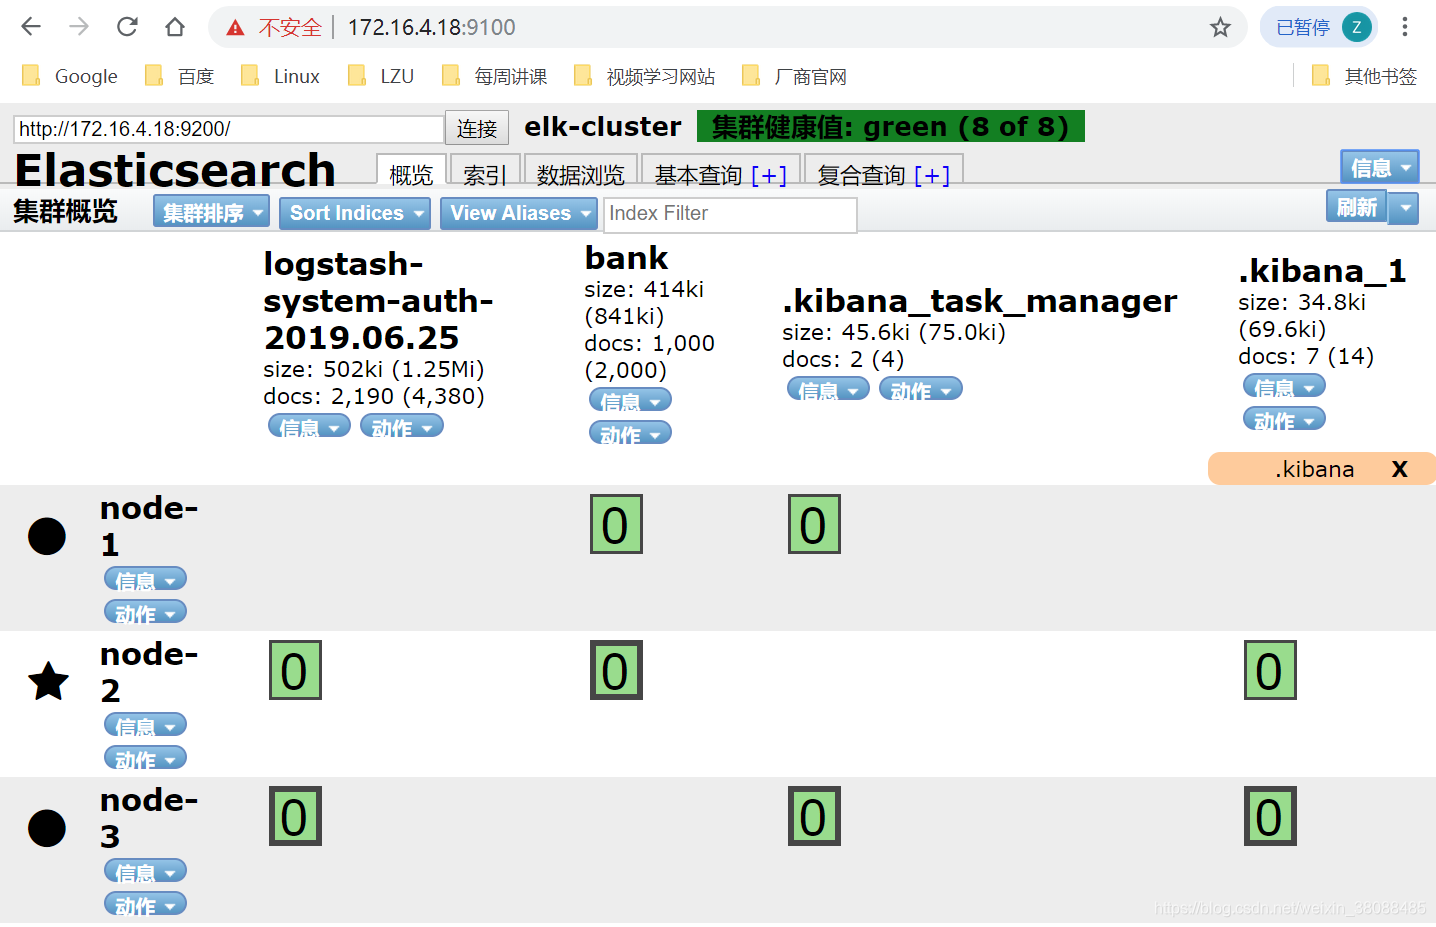
Task: Open logstash index 动作 dropdown
Action: pyautogui.click(x=402, y=427)
